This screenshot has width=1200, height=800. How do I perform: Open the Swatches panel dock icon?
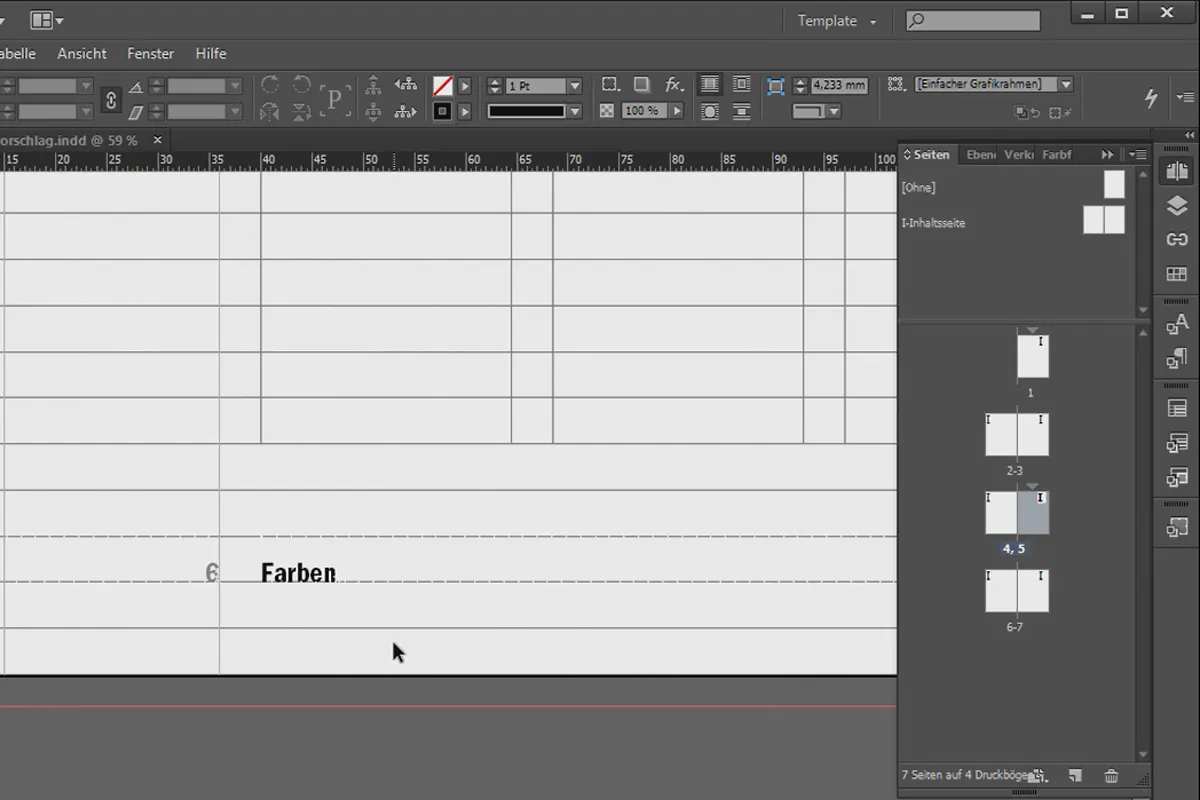tap(1177, 275)
